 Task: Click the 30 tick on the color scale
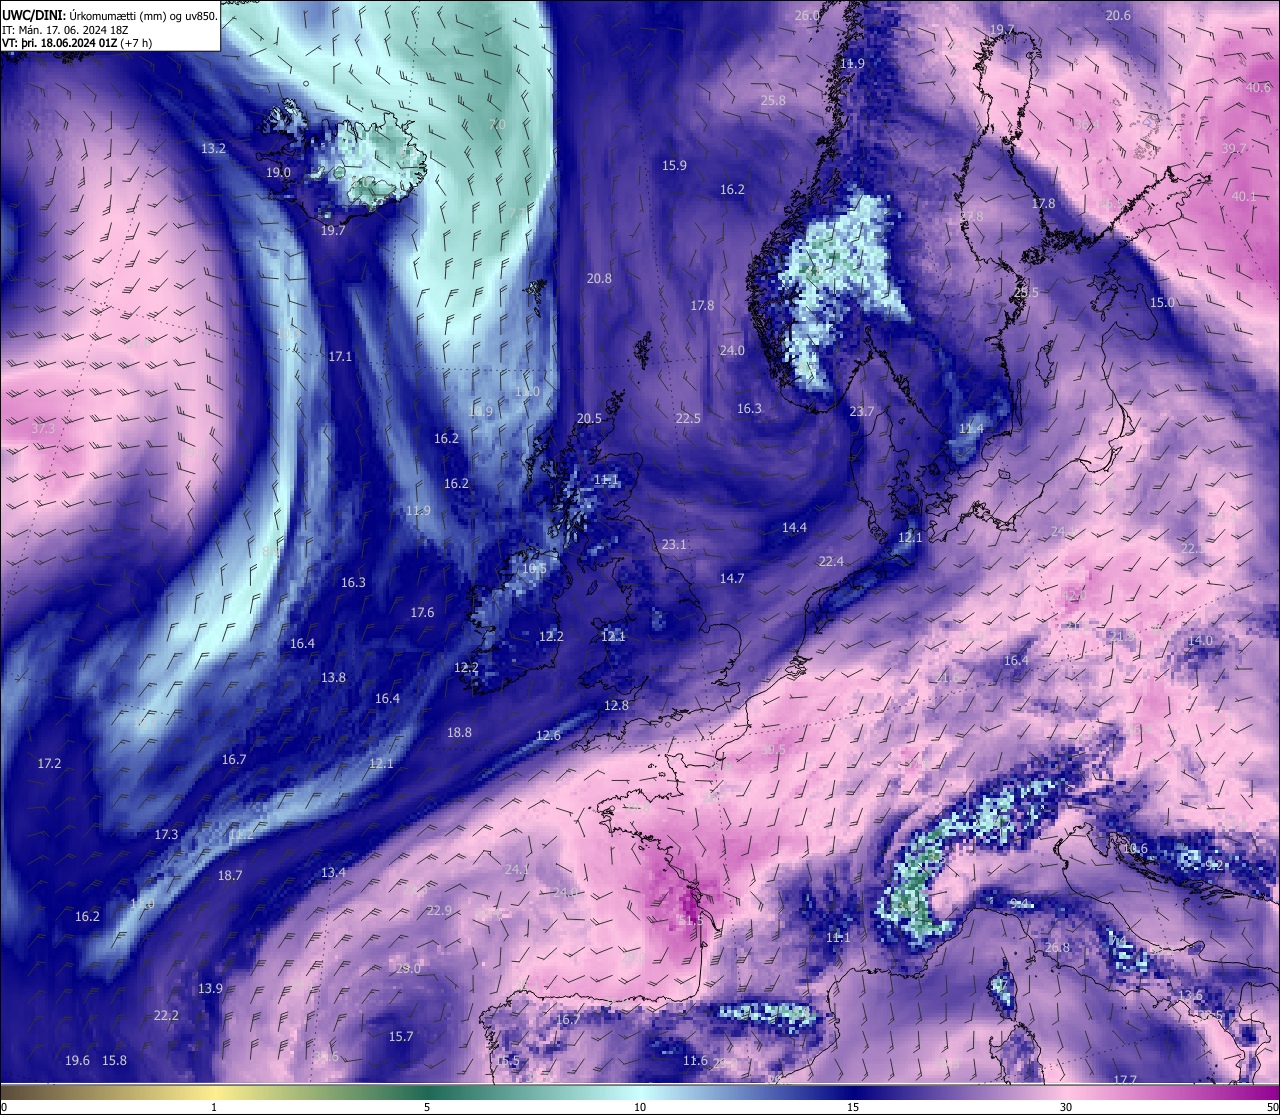[1066, 1107]
